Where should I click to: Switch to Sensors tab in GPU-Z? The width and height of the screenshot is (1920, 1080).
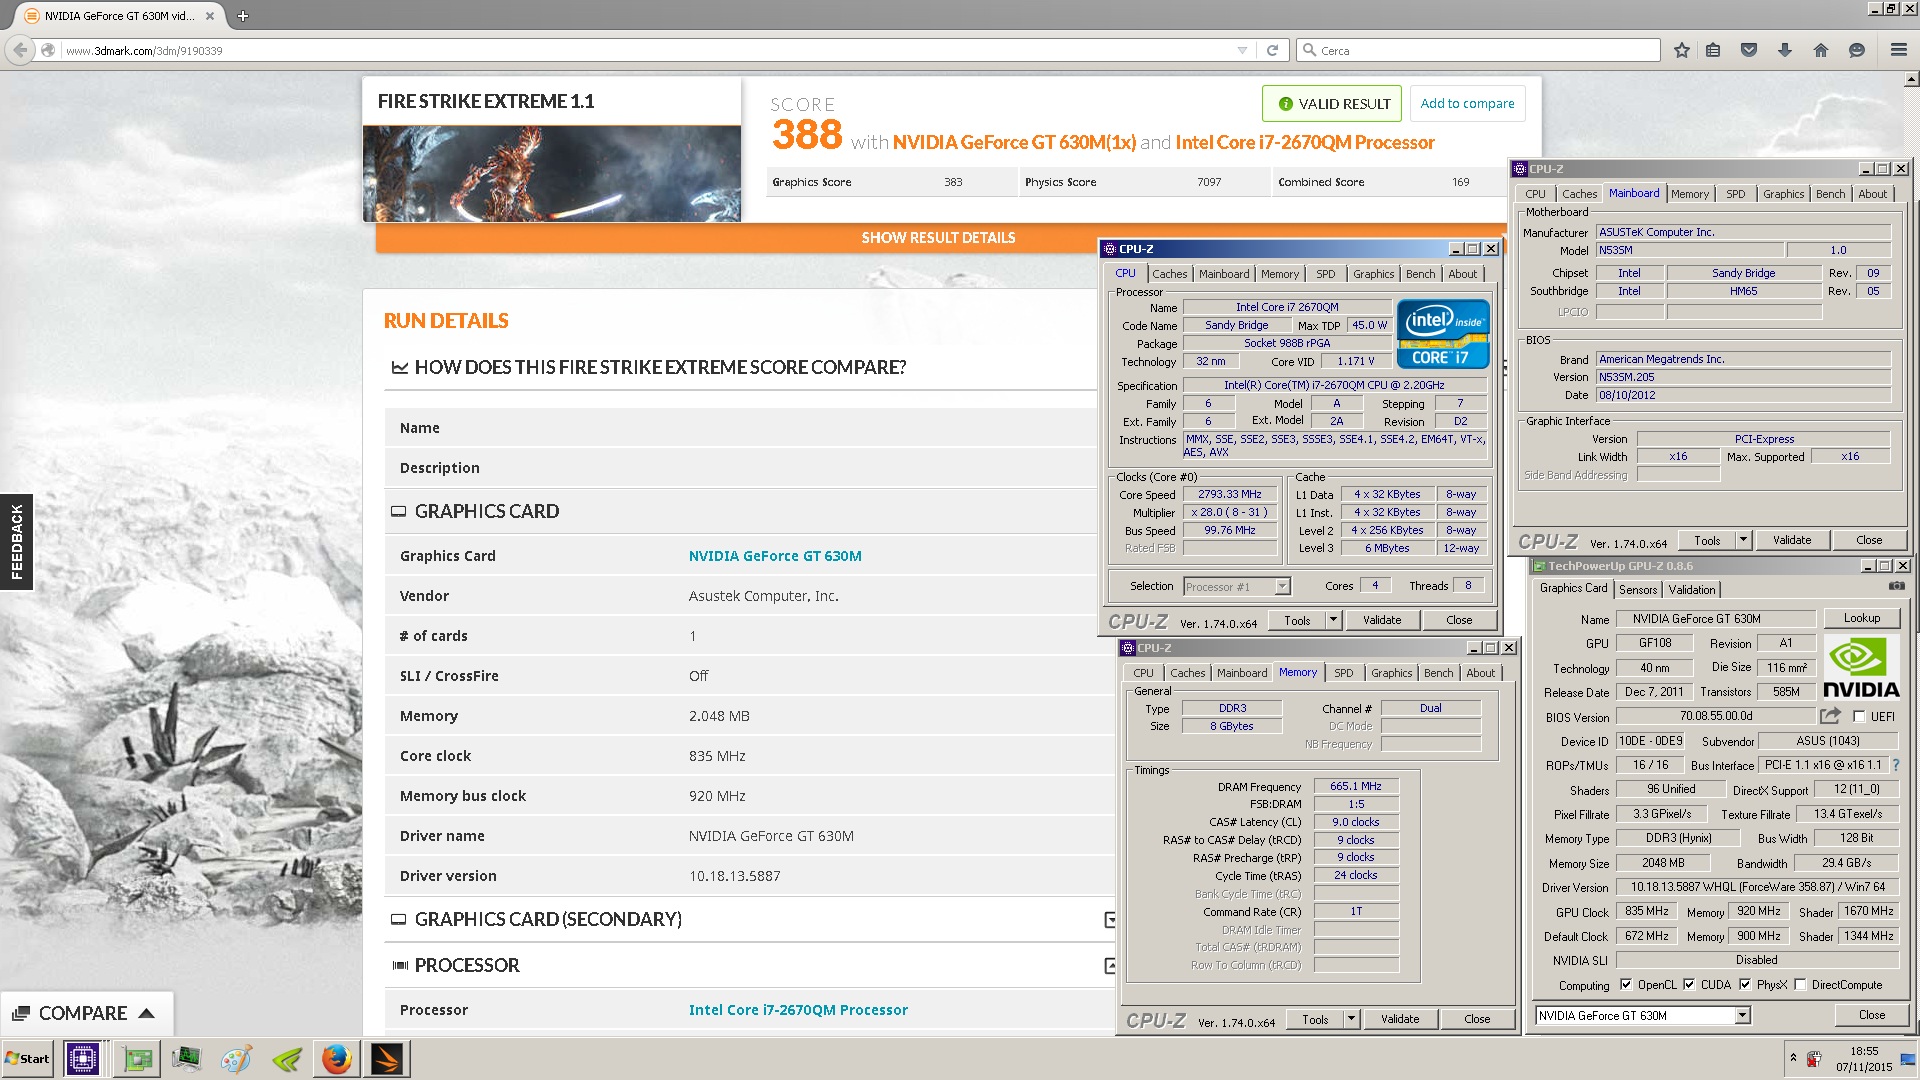[x=1638, y=590]
